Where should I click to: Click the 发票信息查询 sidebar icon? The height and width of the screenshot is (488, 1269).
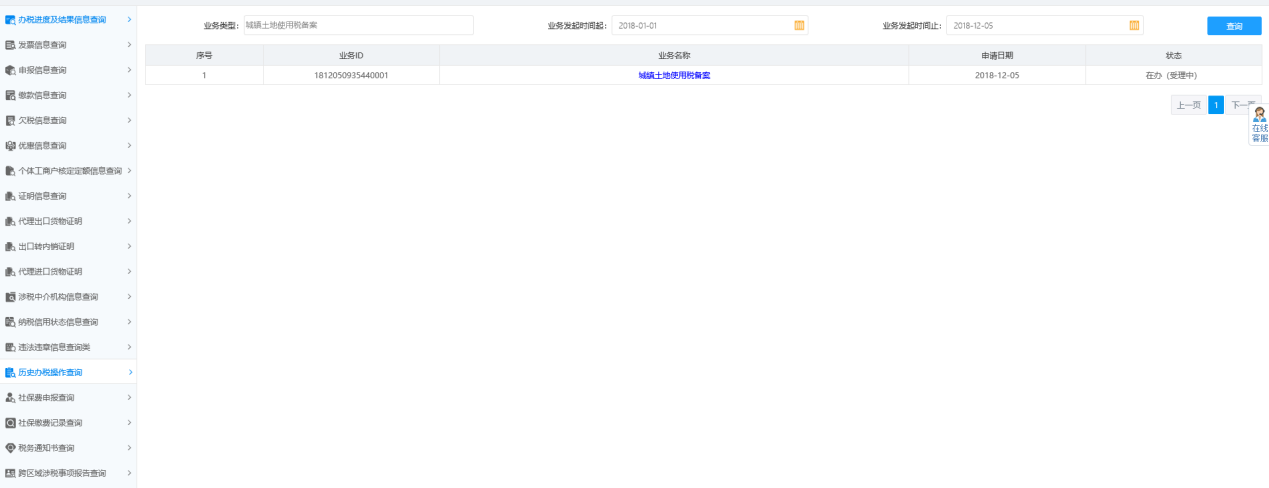(x=10, y=45)
